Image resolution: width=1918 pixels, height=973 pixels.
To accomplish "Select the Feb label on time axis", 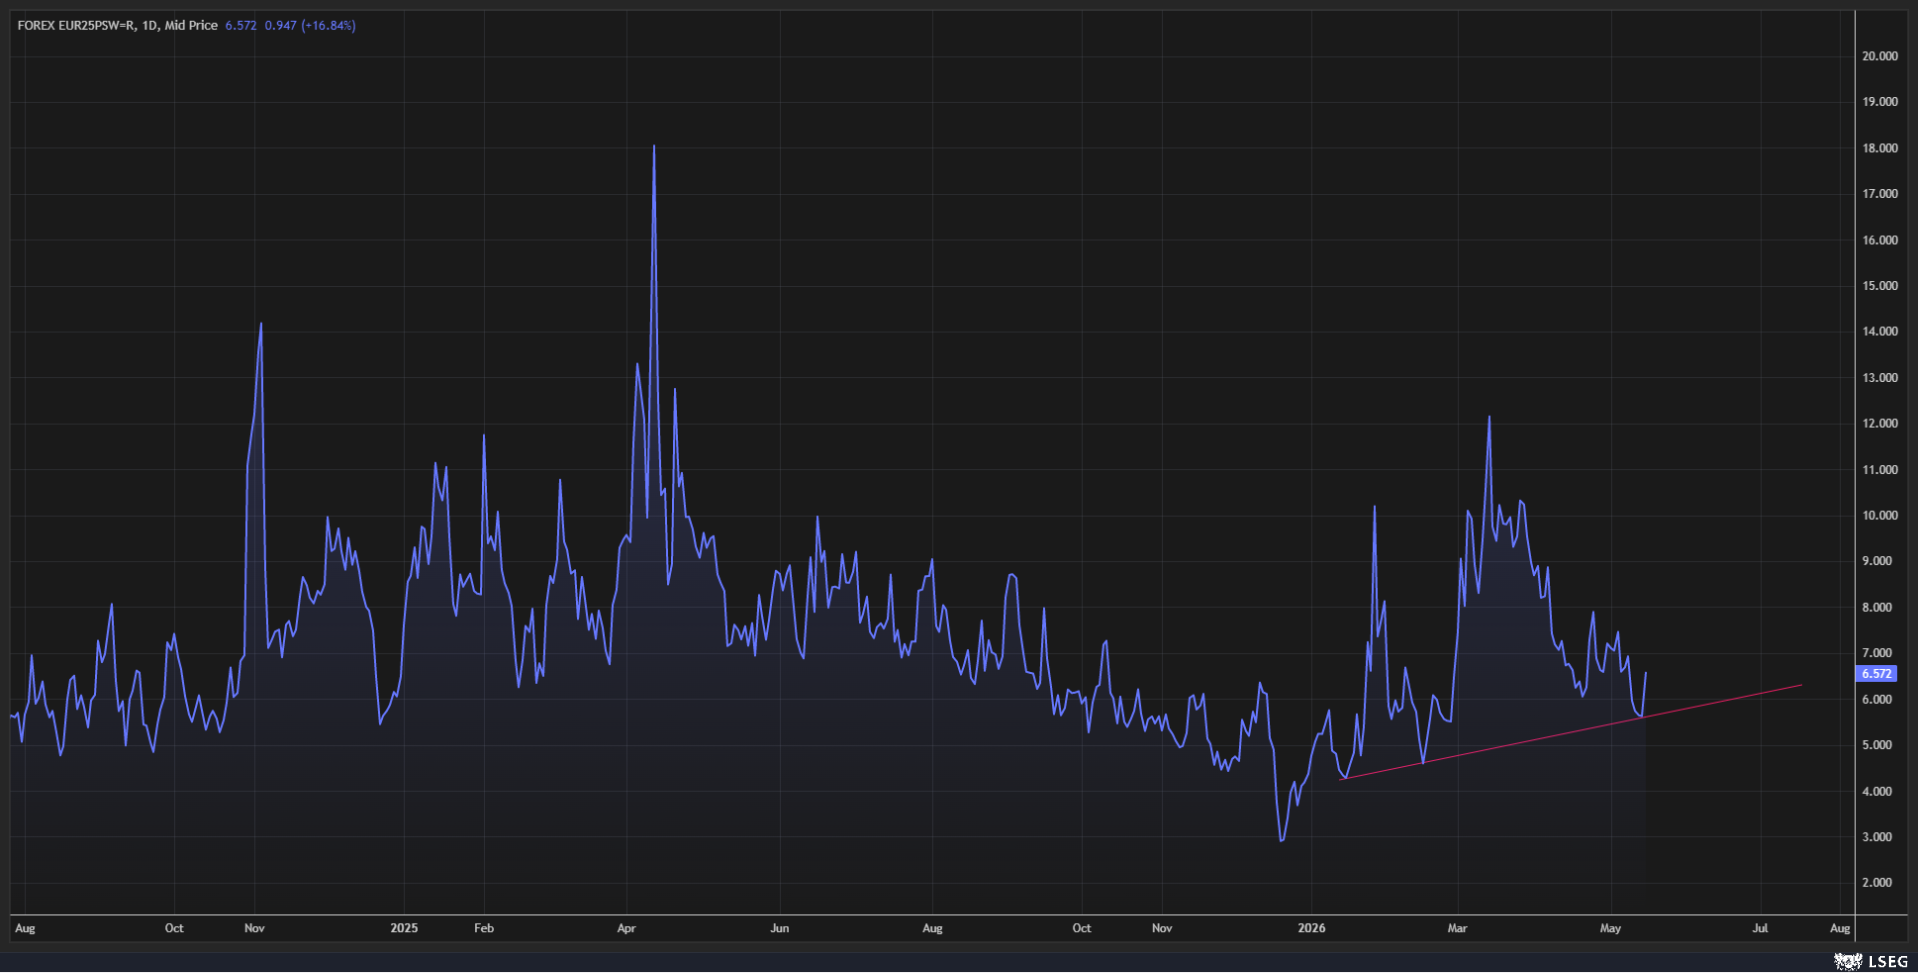I will [x=484, y=928].
